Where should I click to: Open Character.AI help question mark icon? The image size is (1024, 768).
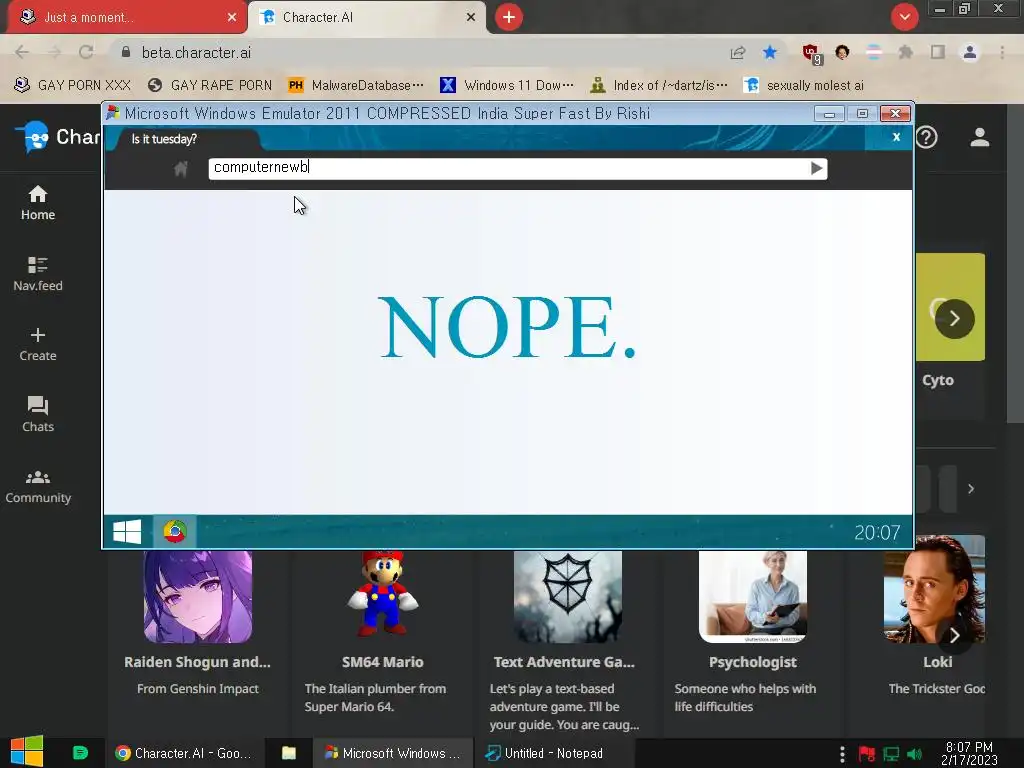(927, 137)
